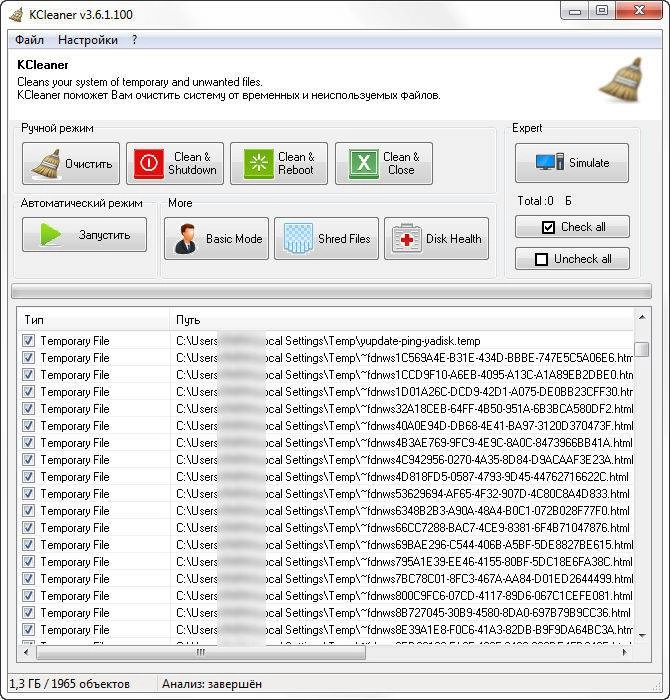Screen dimensions: 670x700
Task: Uncheck checkbox for ~fdnws4B3AE769 file row
Action: [28, 442]
